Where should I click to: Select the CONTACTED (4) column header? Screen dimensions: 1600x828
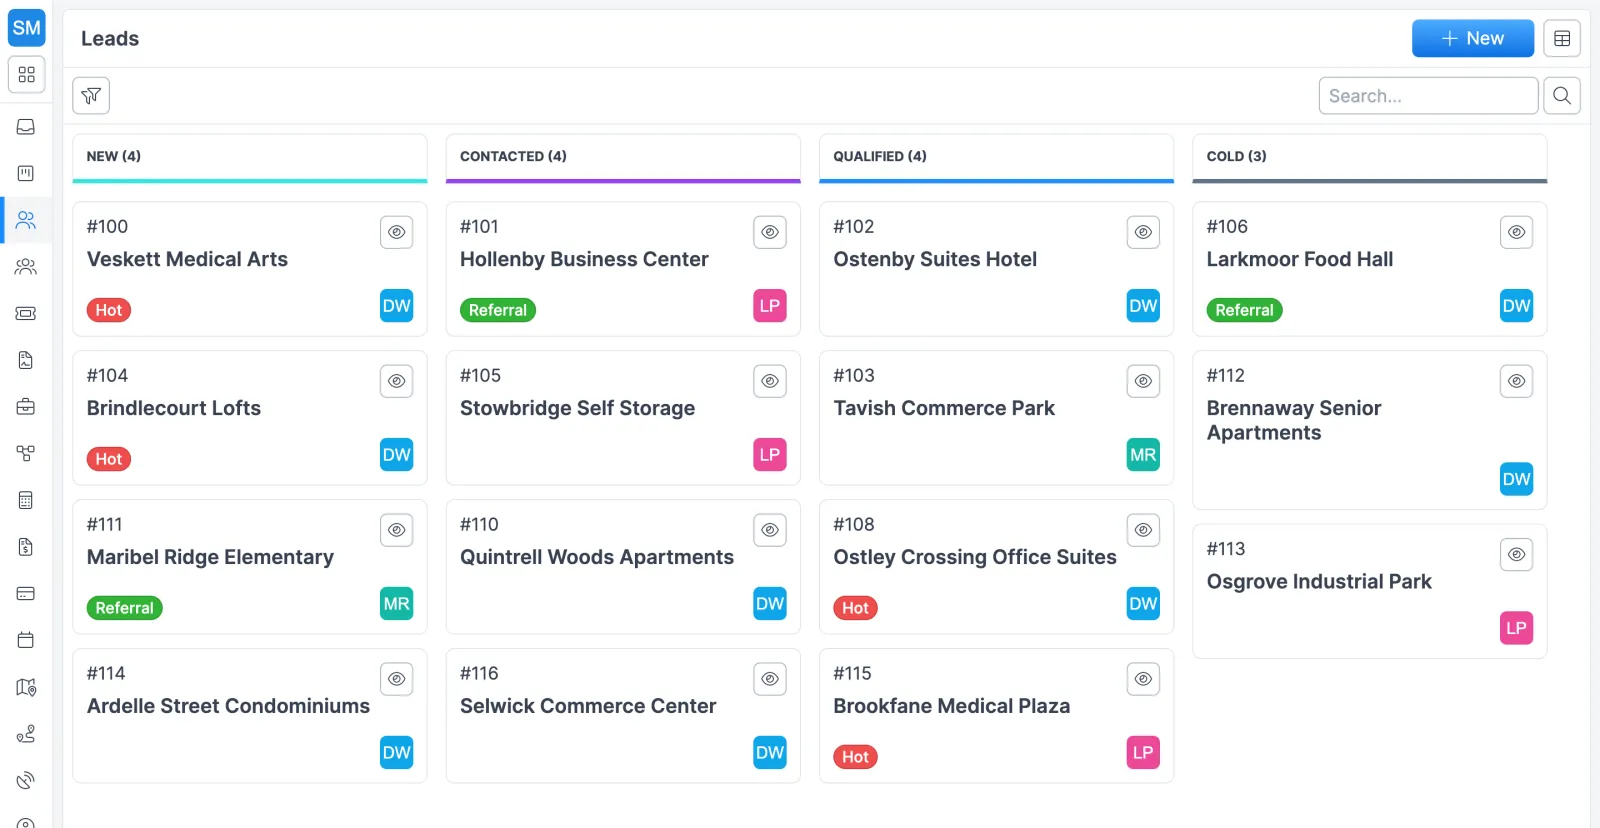pyautogui.click(x=623, y=157)
